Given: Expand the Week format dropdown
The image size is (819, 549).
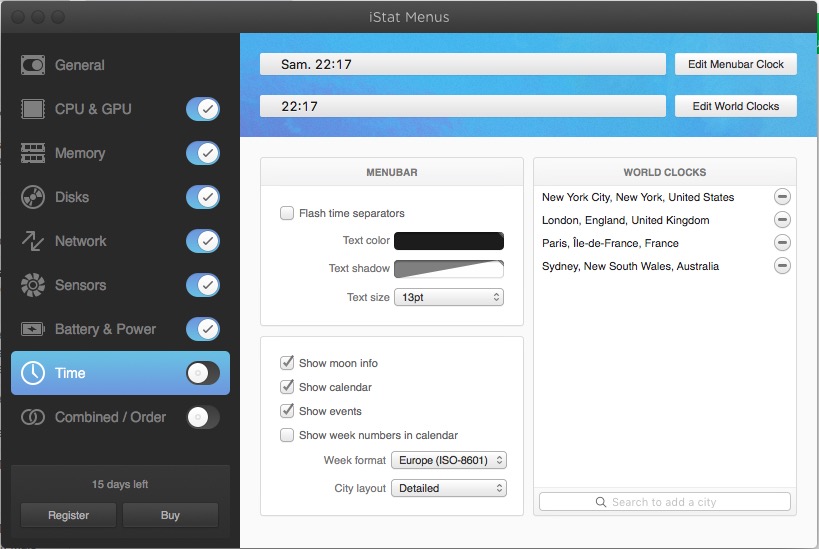Looking at the screenshot, I should coord(449,461).
